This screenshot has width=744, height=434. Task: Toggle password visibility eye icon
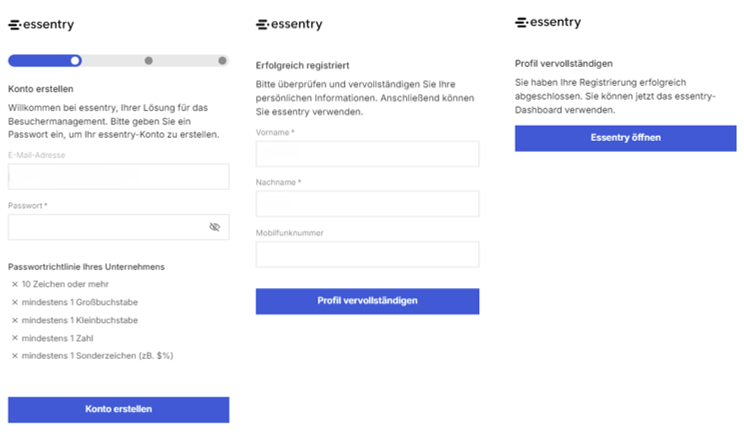(x=214, y=227)
